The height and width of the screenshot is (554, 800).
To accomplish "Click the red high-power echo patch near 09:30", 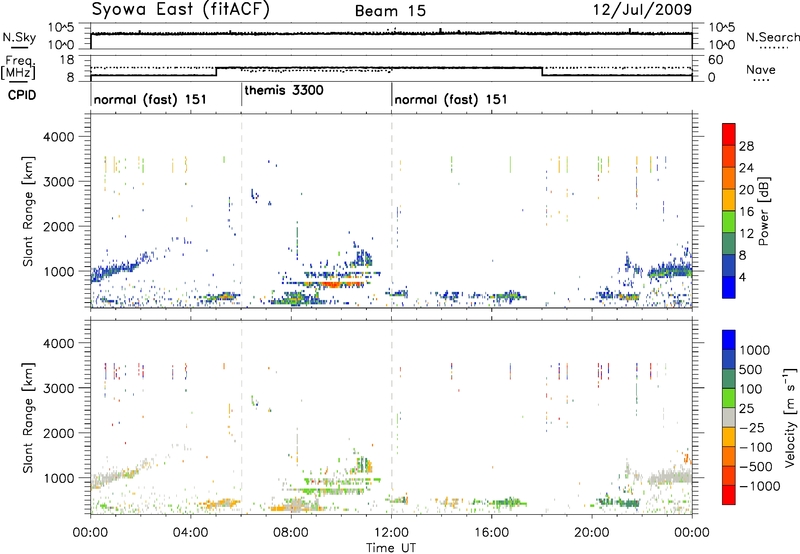I will (x=334, y=284).
